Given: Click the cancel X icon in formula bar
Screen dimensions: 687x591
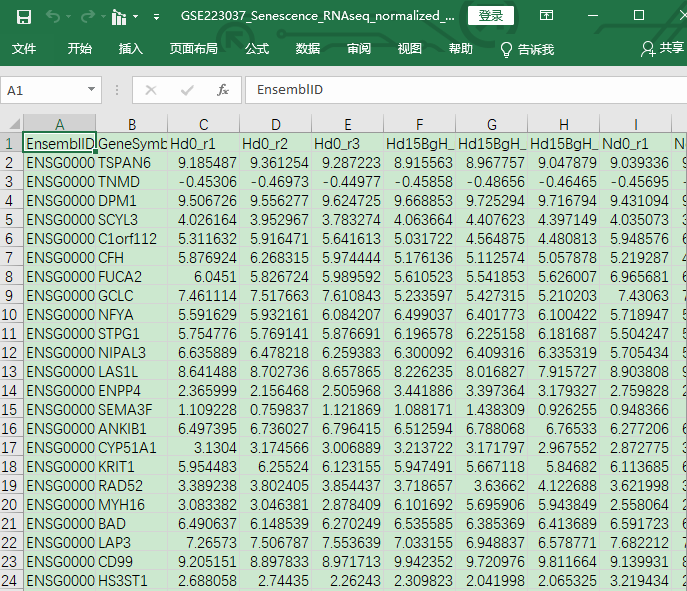Looking at the screenshot, I should tap(151, 90).
